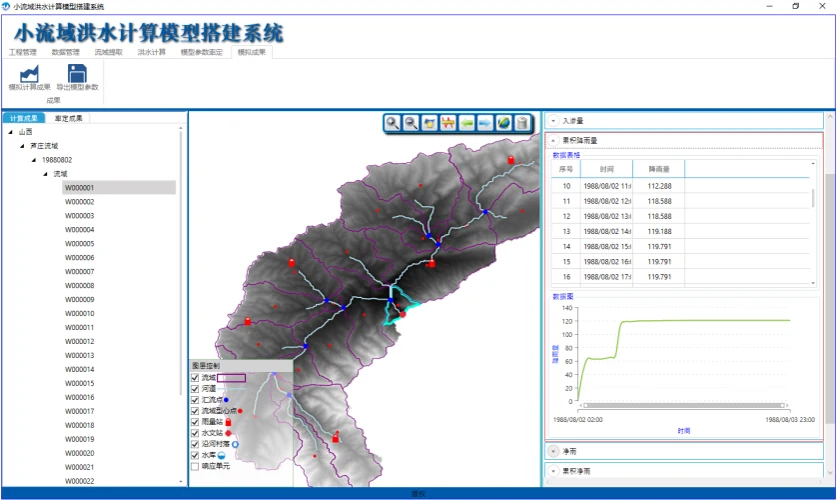Select watershed W000020 in tree
The width and height of the screenshot is (837, 500).
[x=80, y=454]
